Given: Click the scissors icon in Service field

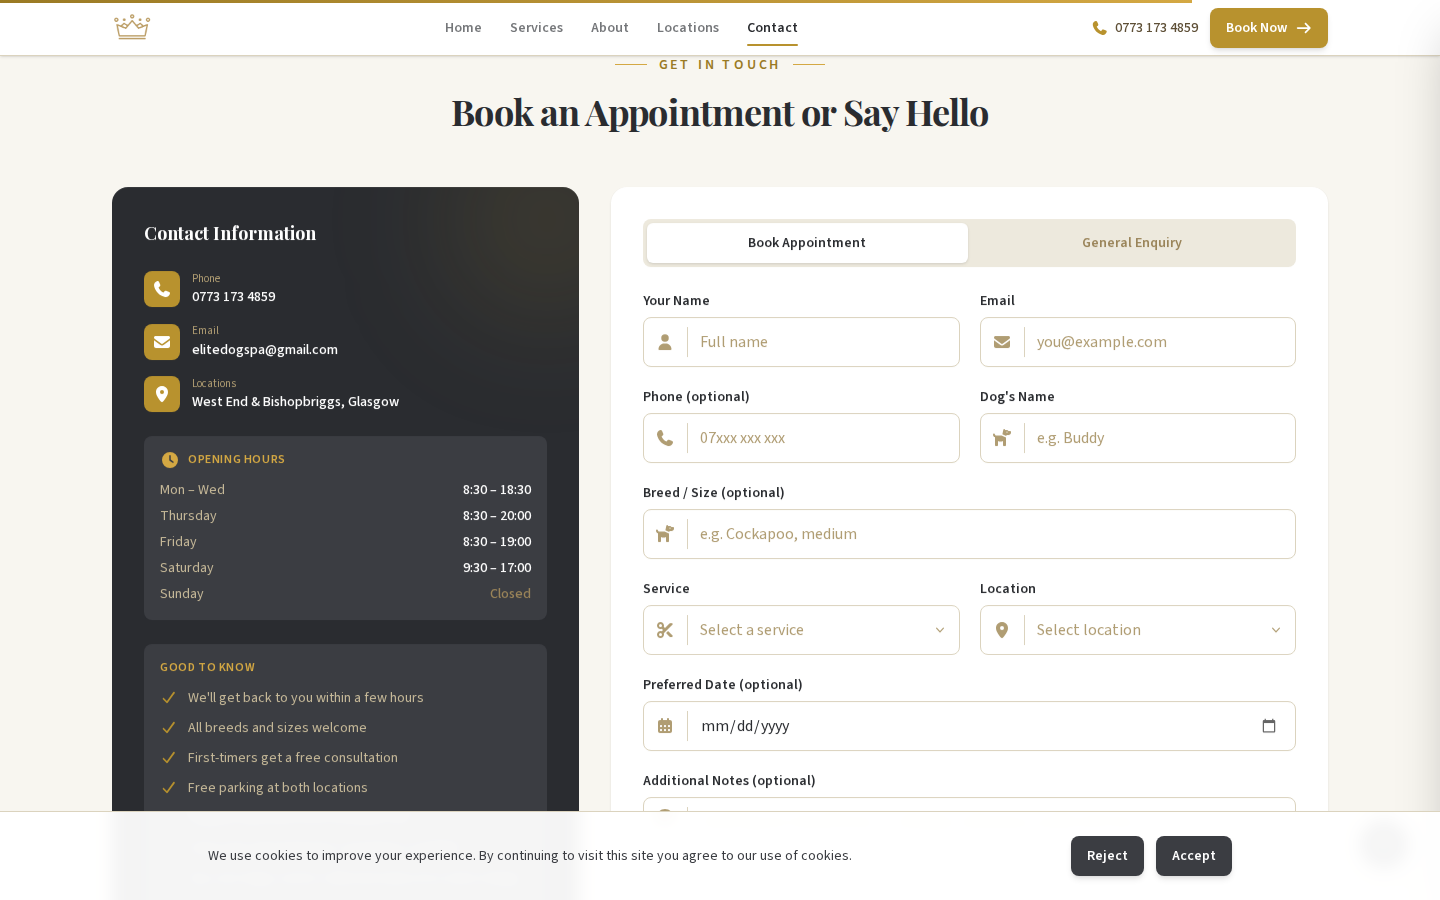Looking at the screenshot, I should 665,630.
